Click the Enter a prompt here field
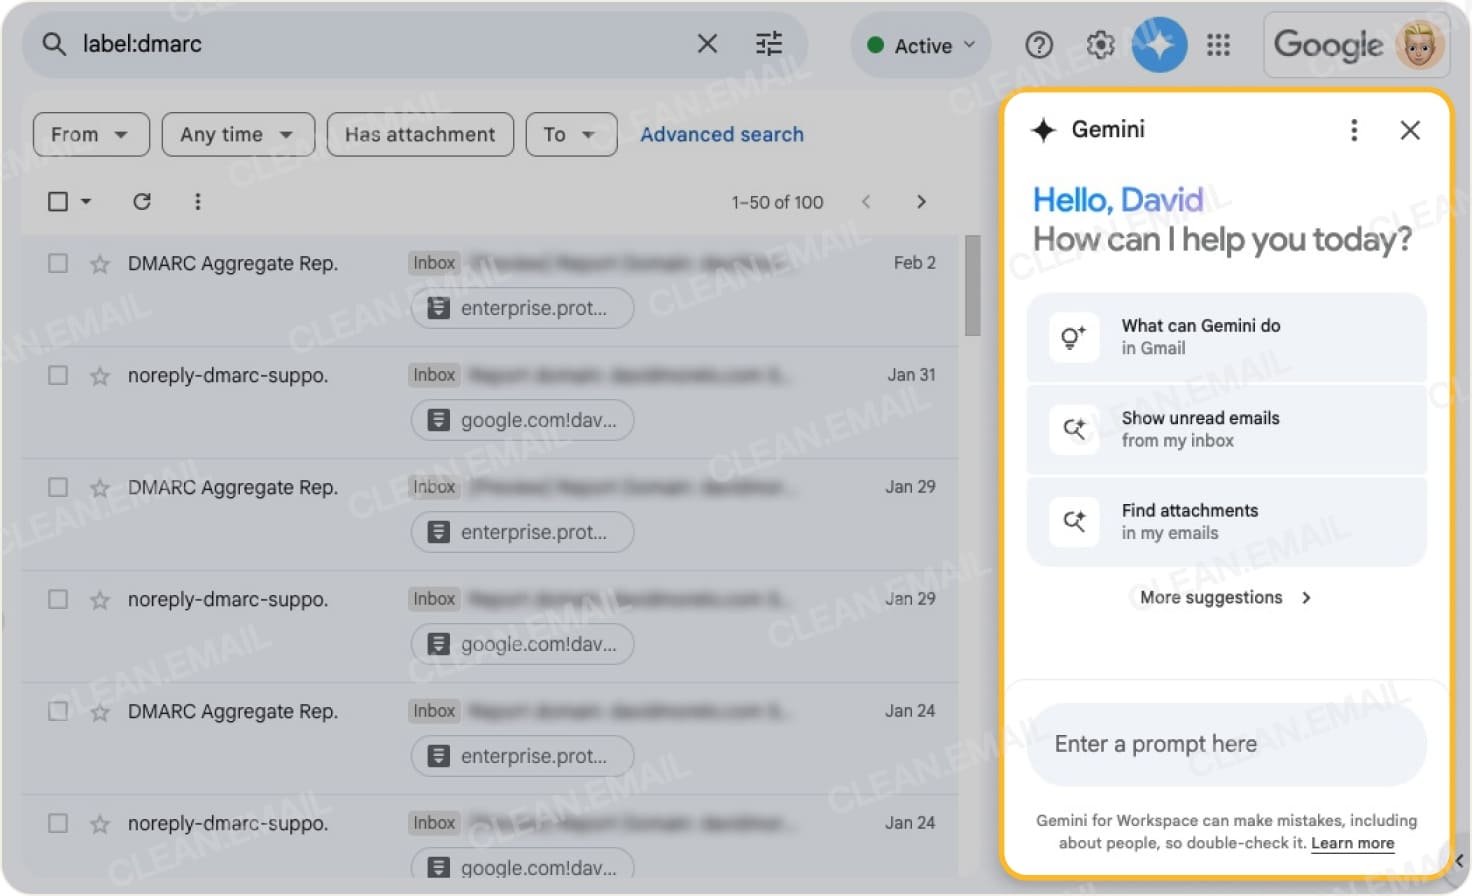The height and width of the screenshot is (896, 1472). click(x=1226, y=744)
